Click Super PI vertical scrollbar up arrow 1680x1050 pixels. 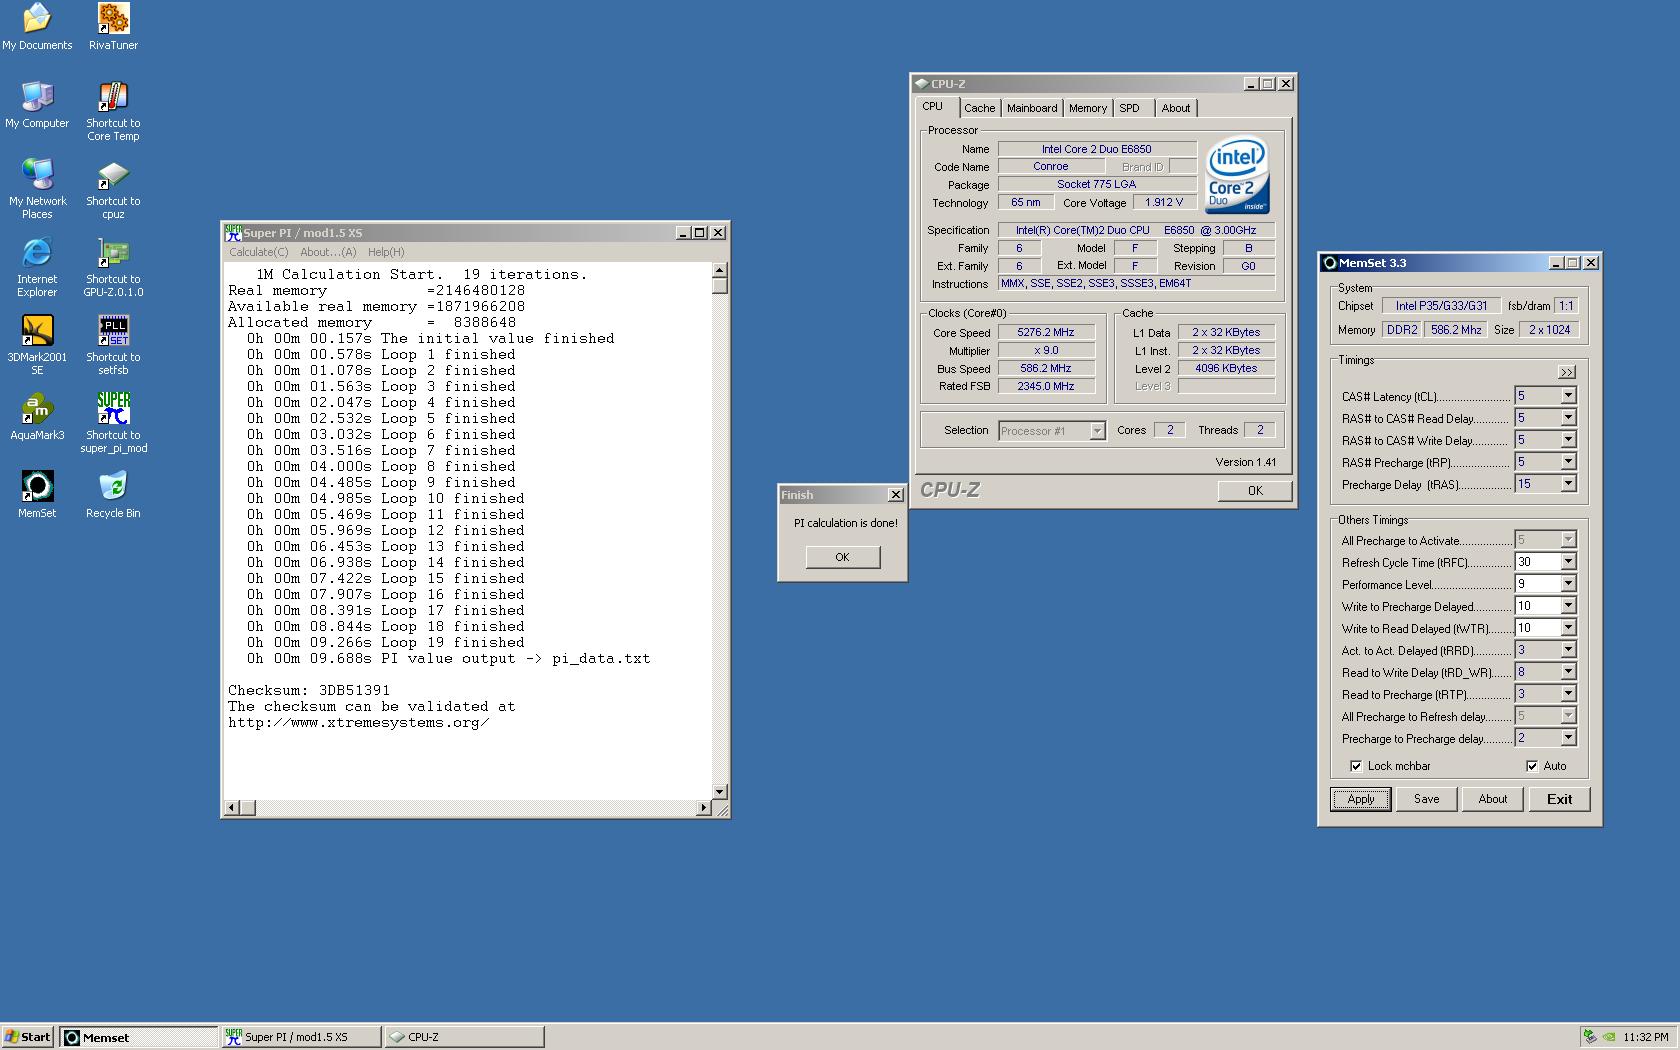(719, 270)
